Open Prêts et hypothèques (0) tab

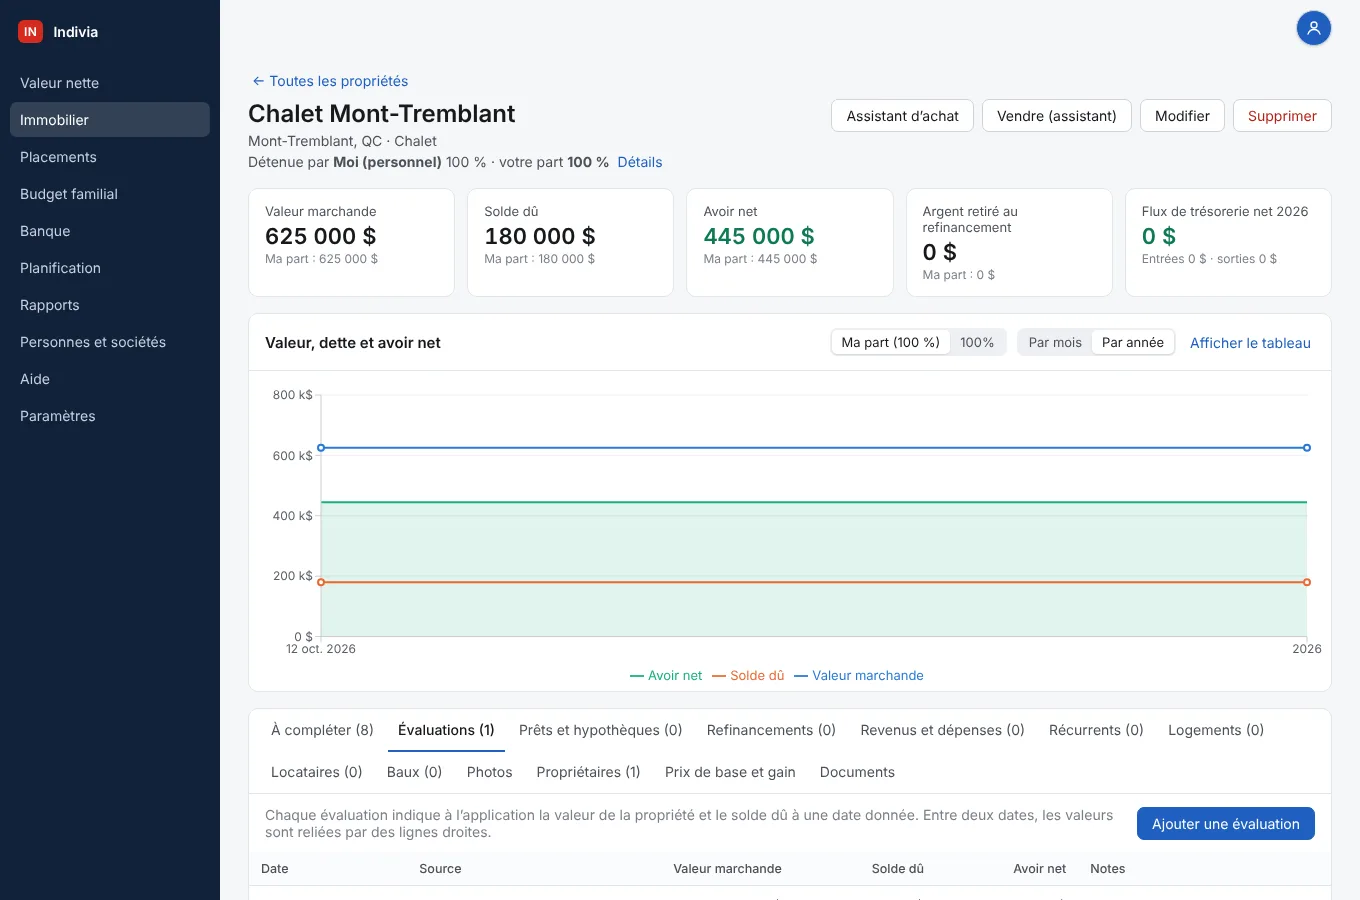pos(600,730)
